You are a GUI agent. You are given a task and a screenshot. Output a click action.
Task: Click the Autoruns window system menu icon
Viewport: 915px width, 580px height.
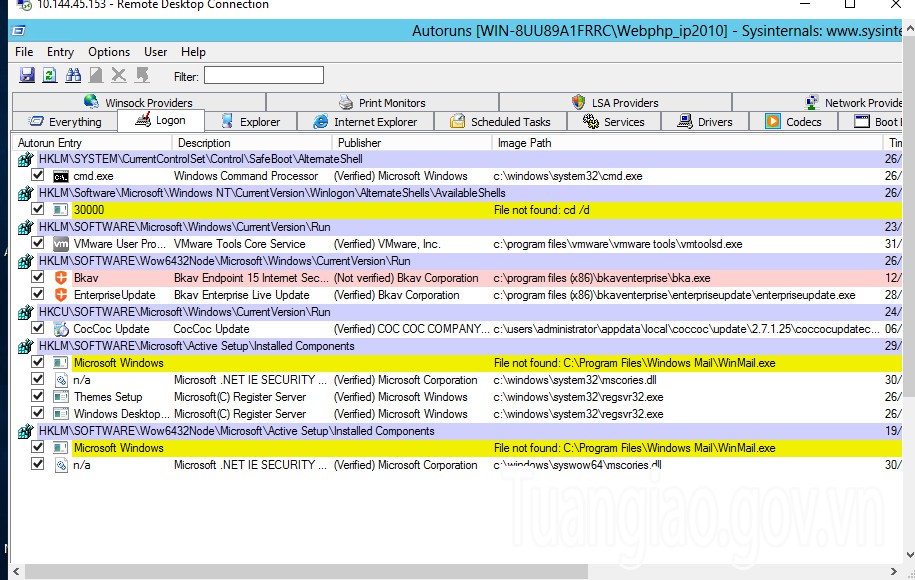[19, 30]
